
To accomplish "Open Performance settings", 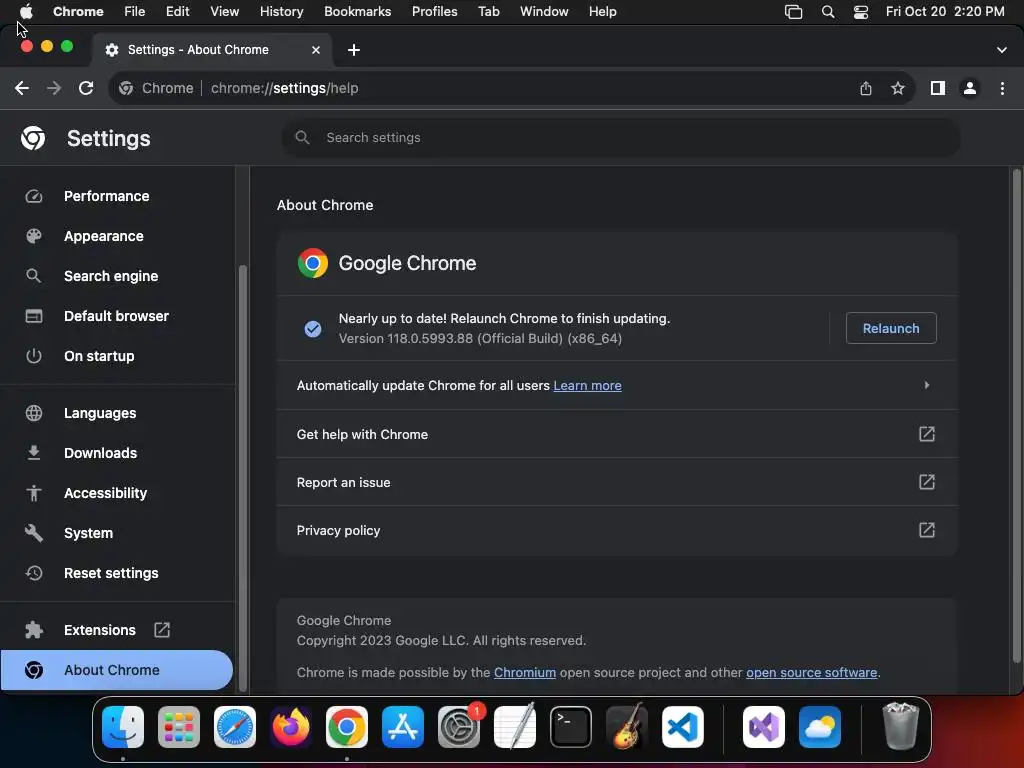I will [x=106, y=197].
